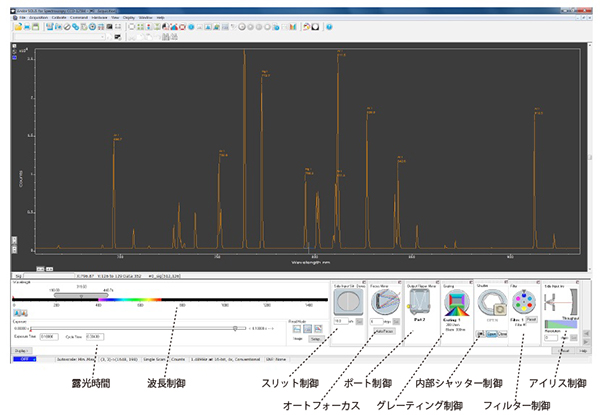Select the third Read Mode icon
This screenshot has width=600, height=415.
[318, 329]
